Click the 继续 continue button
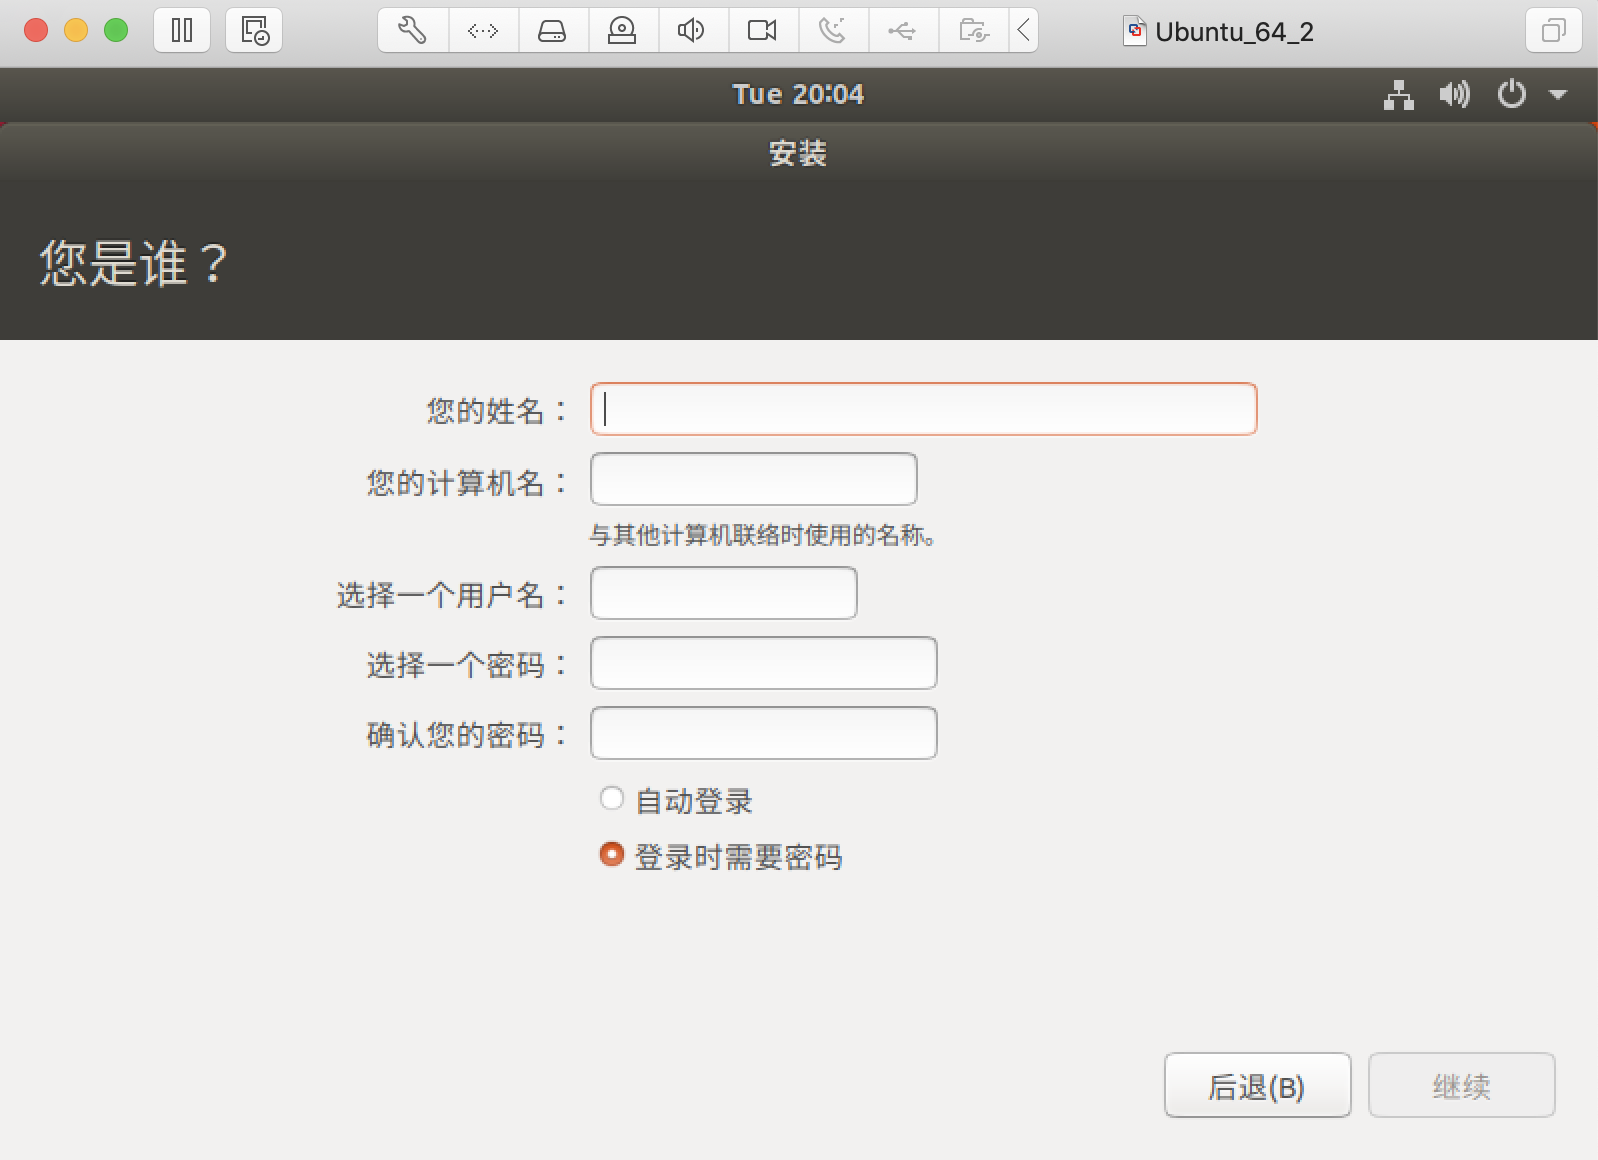The width and height of the screenshot is (1598, 1160). click(x=1462, y=1085)
